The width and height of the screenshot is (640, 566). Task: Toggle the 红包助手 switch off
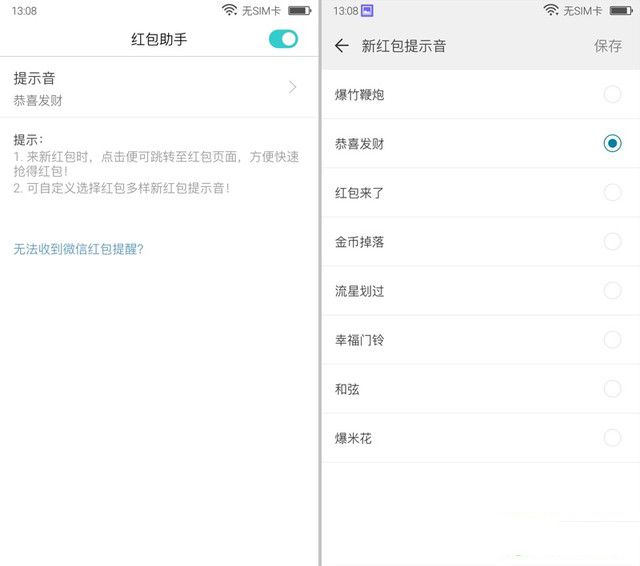[283, 39]
